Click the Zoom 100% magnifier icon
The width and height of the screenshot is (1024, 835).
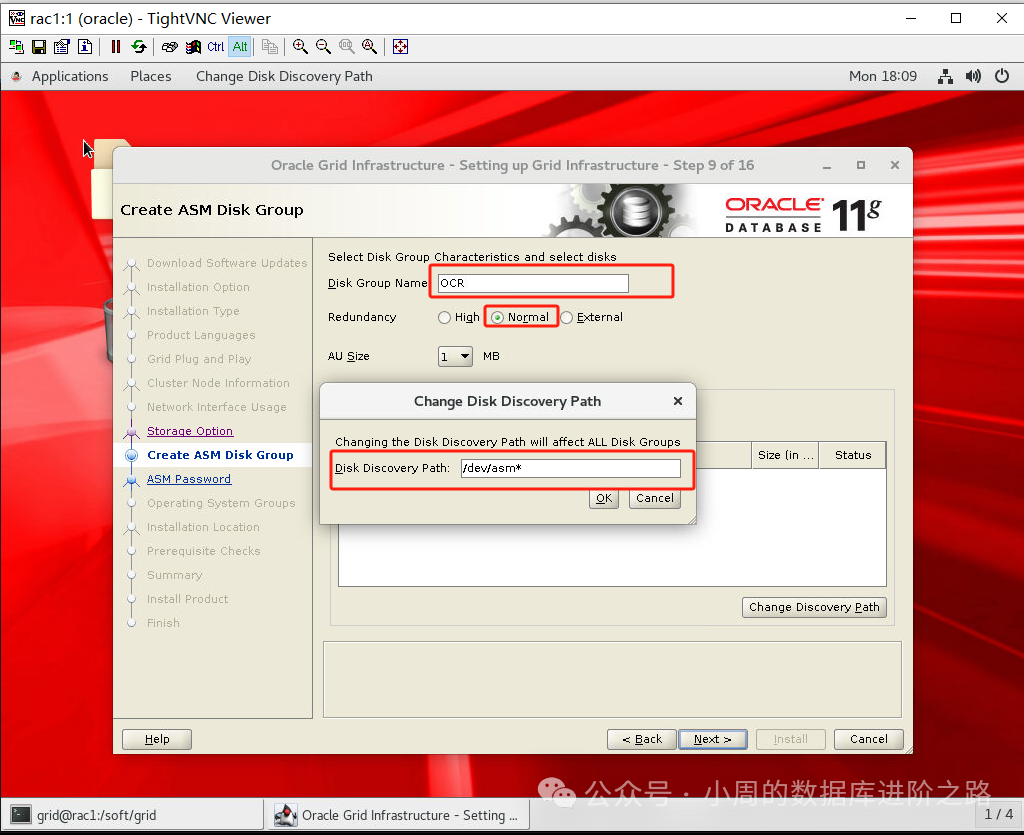[x=346, y=46]
